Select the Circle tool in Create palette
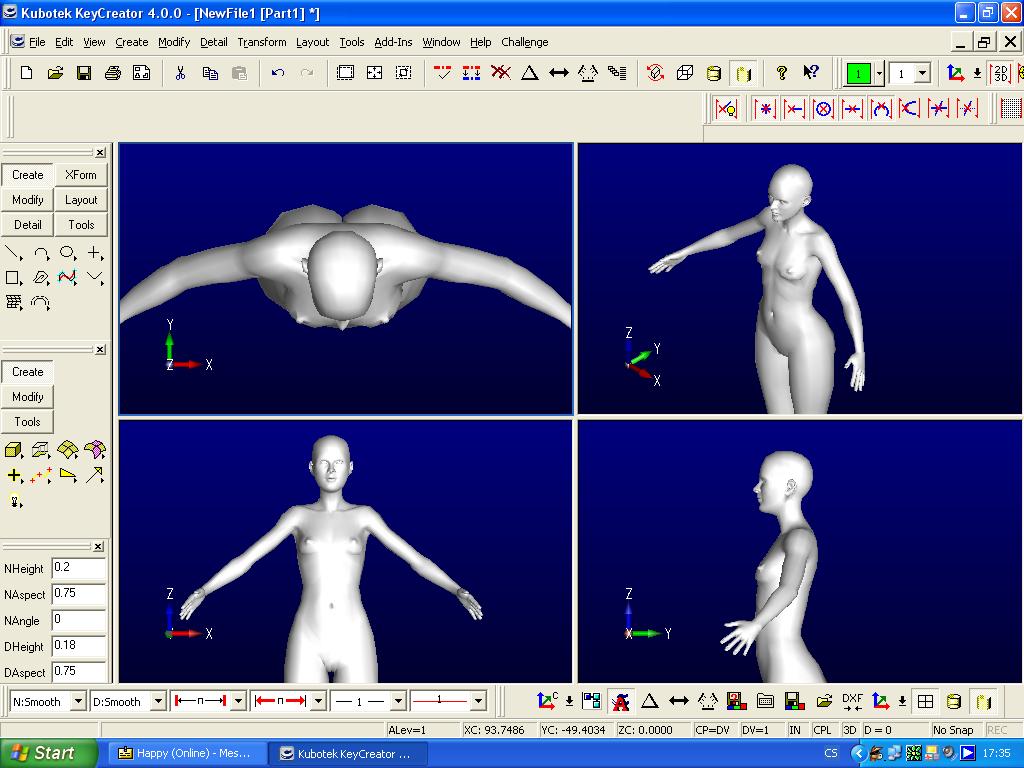1024x768 pixels. tap(68, 253)
